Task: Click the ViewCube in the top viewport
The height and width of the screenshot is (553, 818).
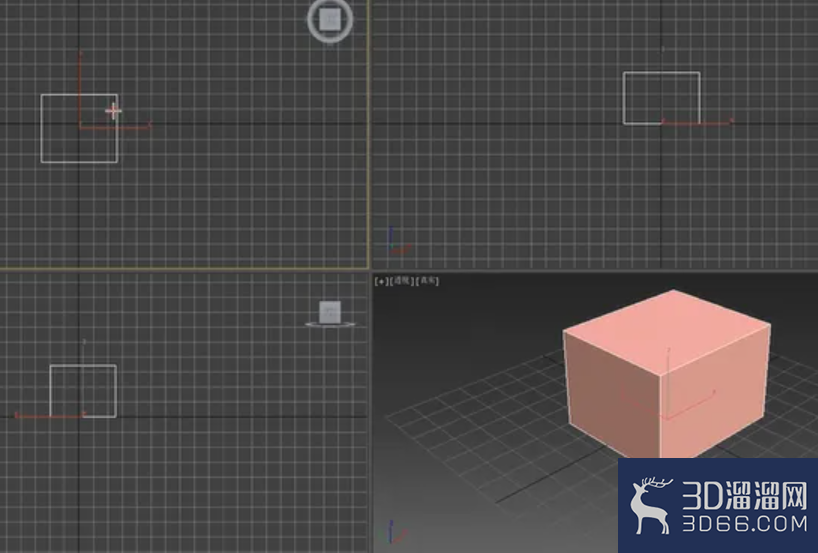Action: point(330,20)
